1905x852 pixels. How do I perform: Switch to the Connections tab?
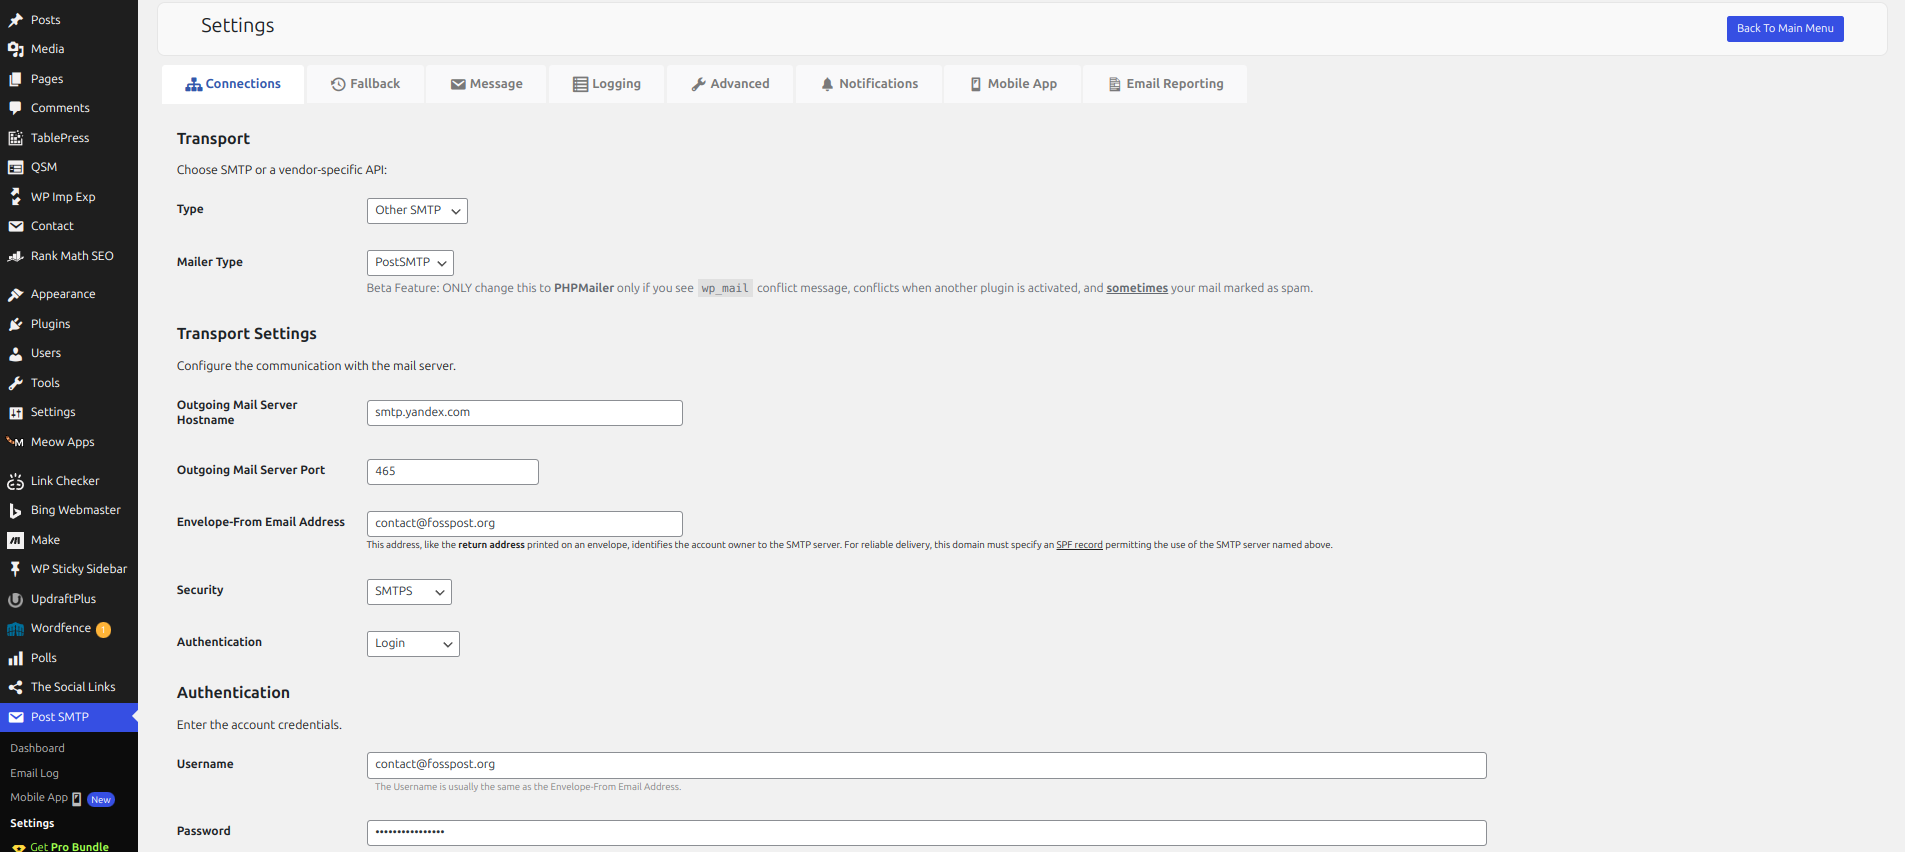[233, 84]
